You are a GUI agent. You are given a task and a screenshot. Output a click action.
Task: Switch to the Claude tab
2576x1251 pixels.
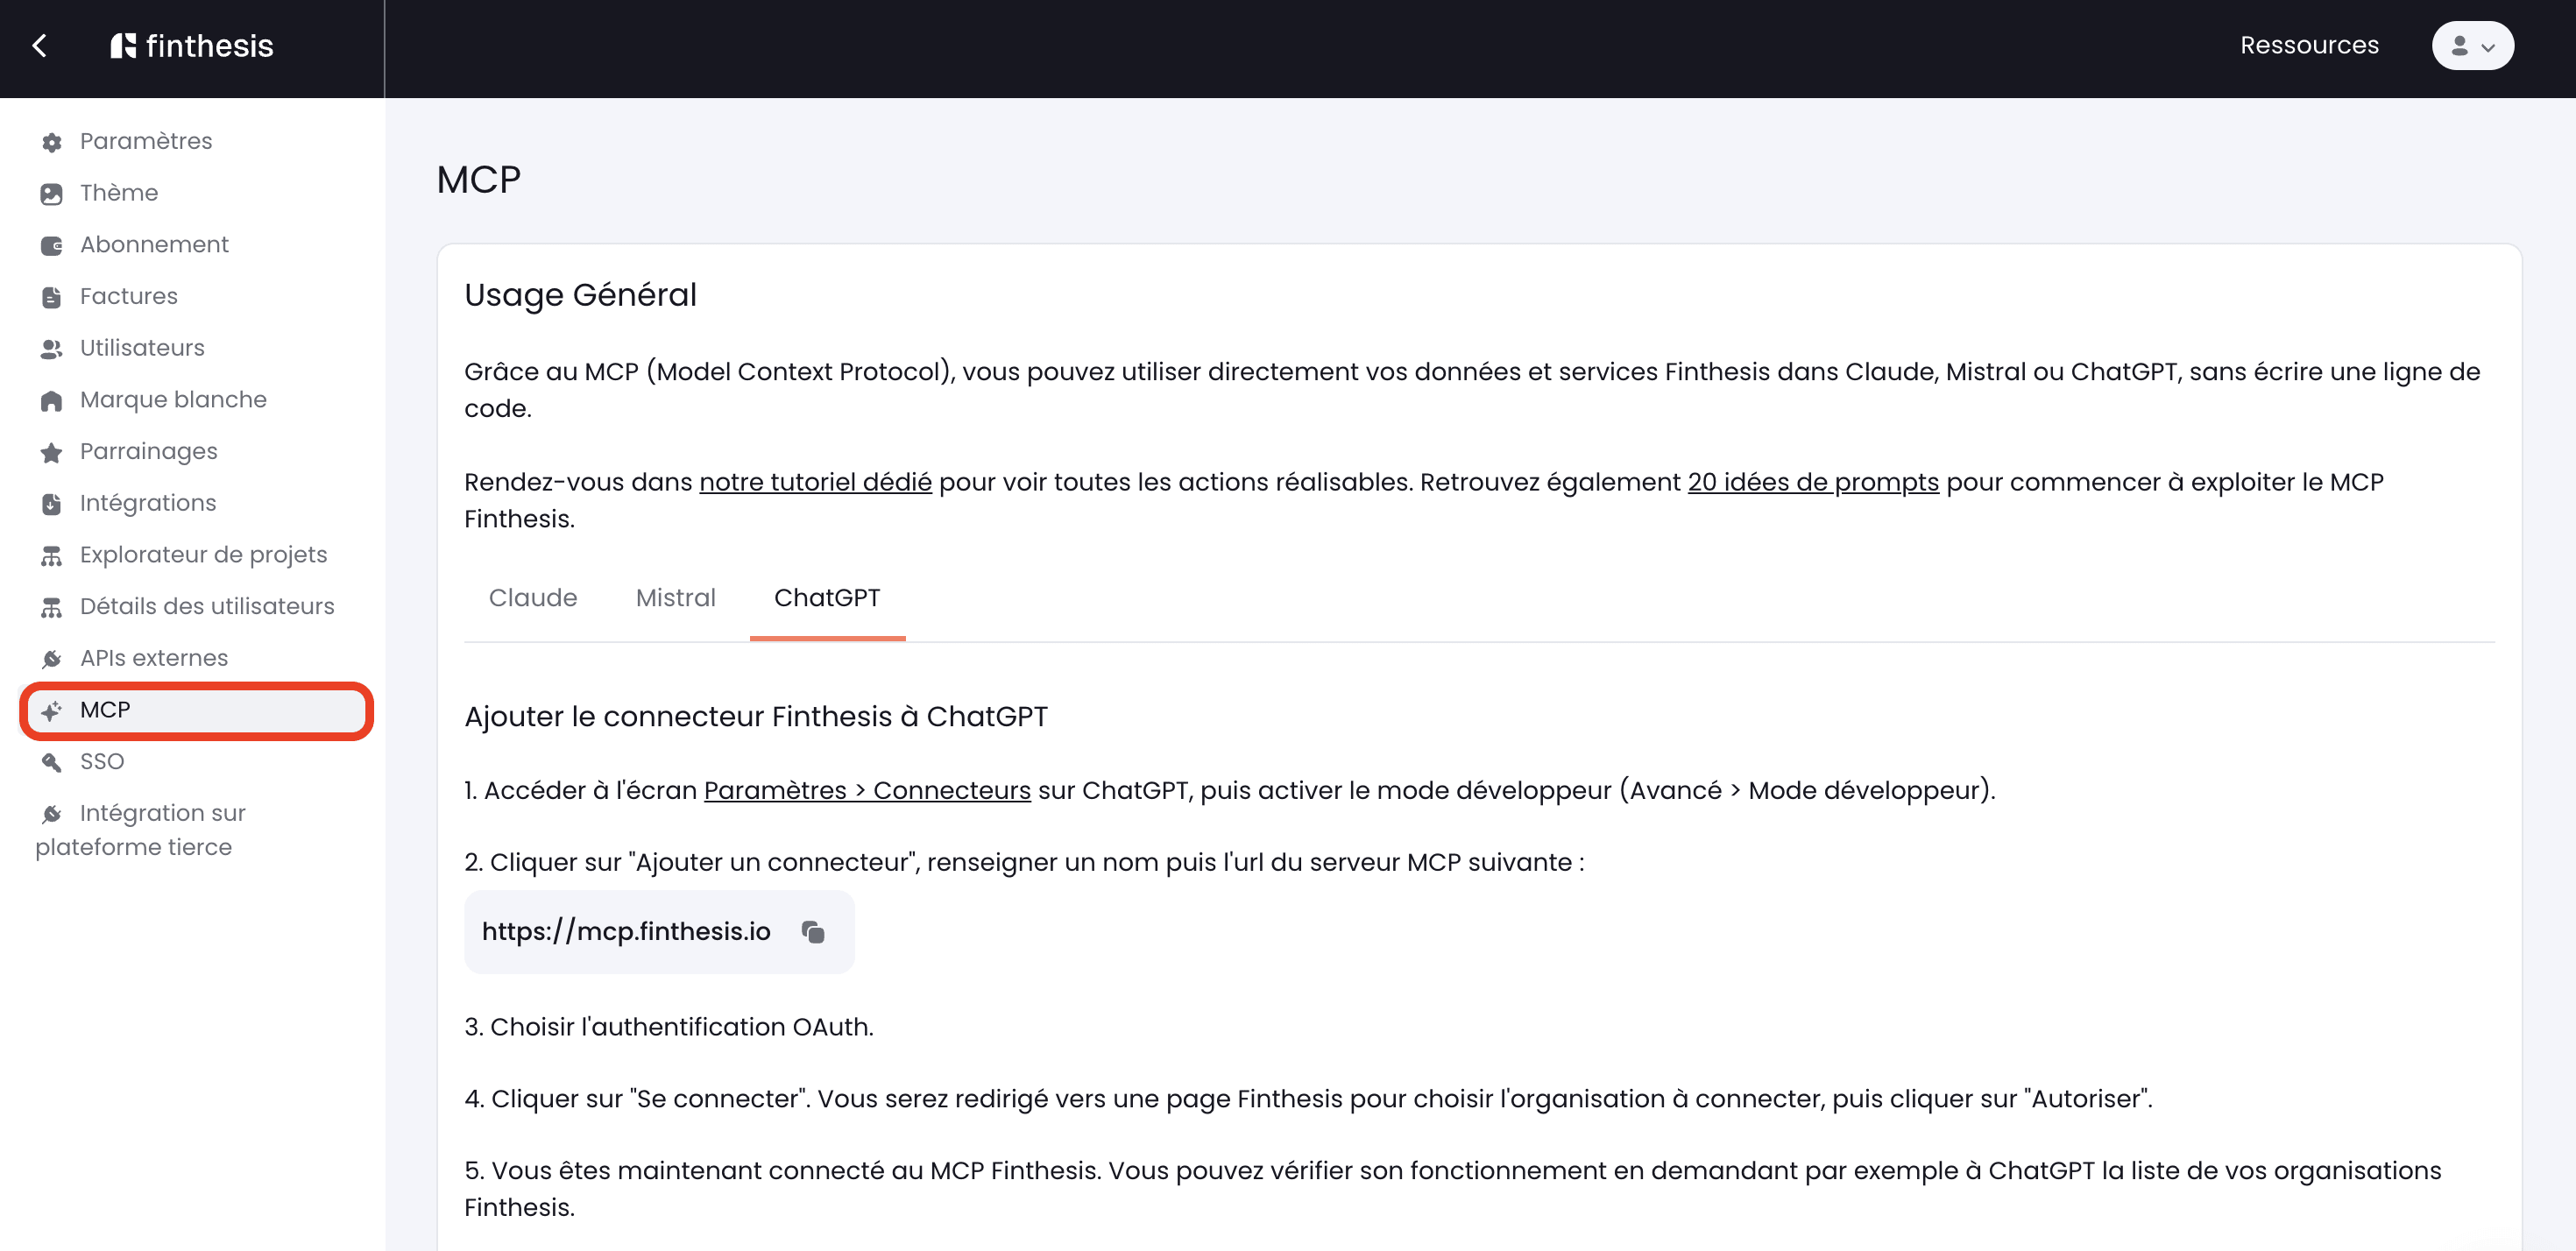pyautogui.click(x=533, y=598)
